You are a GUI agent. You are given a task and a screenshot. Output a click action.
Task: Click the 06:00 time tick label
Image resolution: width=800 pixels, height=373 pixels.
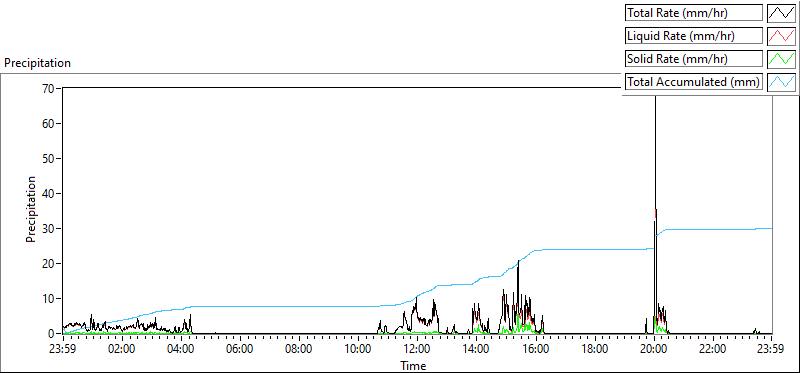[240, 350]
